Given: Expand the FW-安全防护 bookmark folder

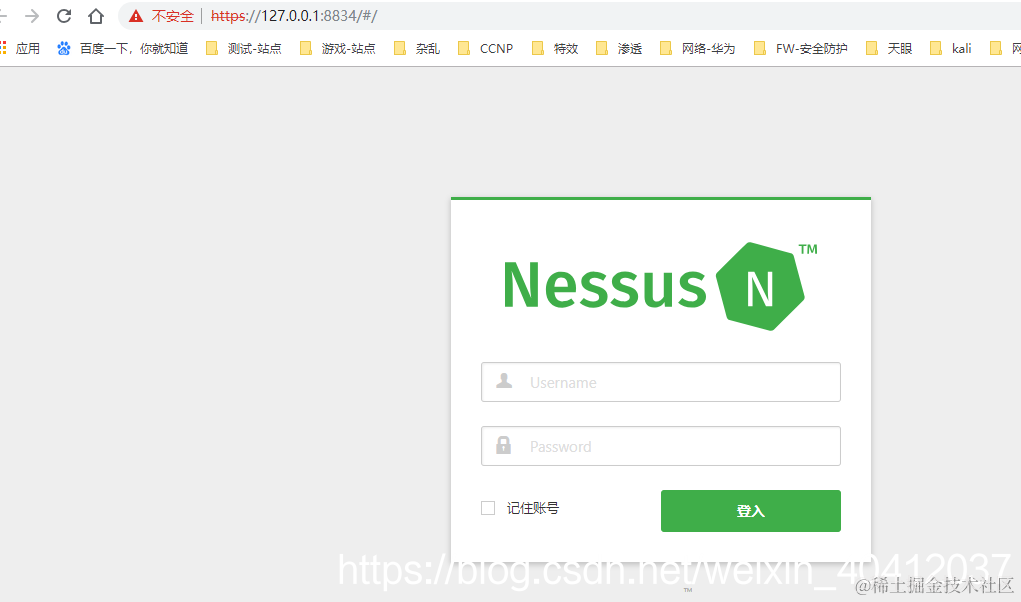Looking at the screenshot, I should pyautogui.click(x=800, y=48).
